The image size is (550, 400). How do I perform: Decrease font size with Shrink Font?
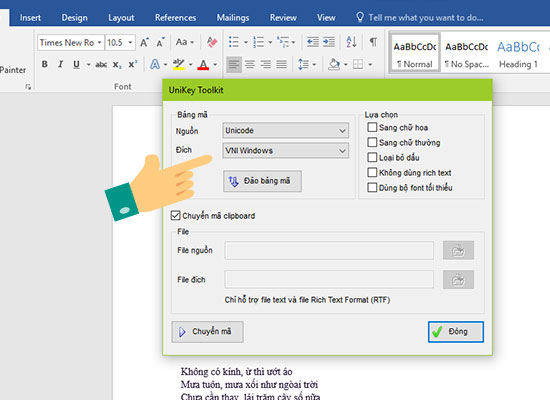[160, 42]
